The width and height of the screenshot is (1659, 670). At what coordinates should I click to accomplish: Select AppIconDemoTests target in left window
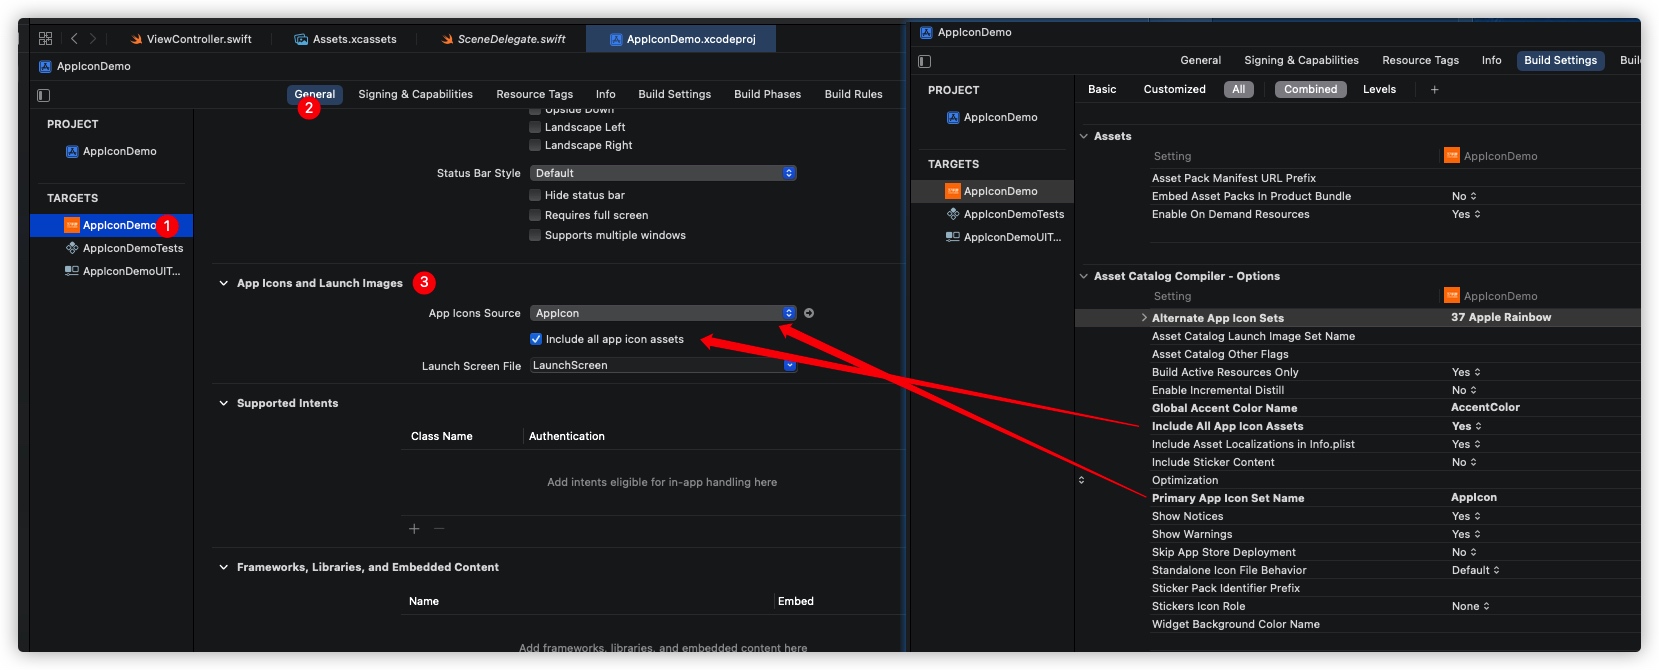pos(124,248)
